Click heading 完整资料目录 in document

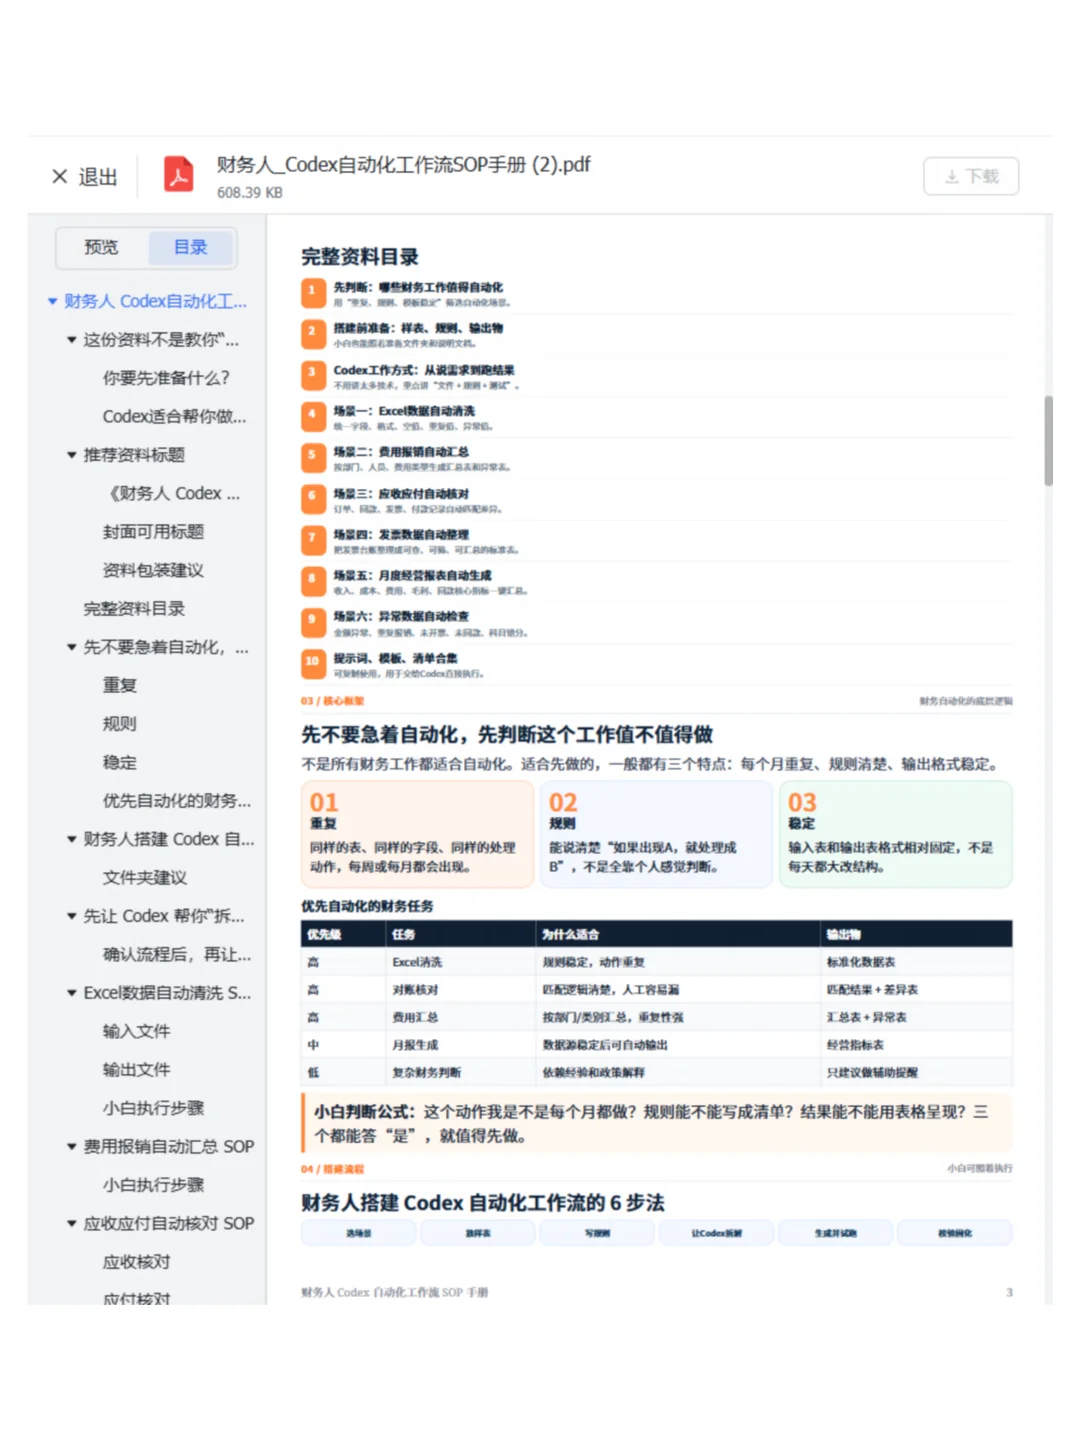coord(360,257)
